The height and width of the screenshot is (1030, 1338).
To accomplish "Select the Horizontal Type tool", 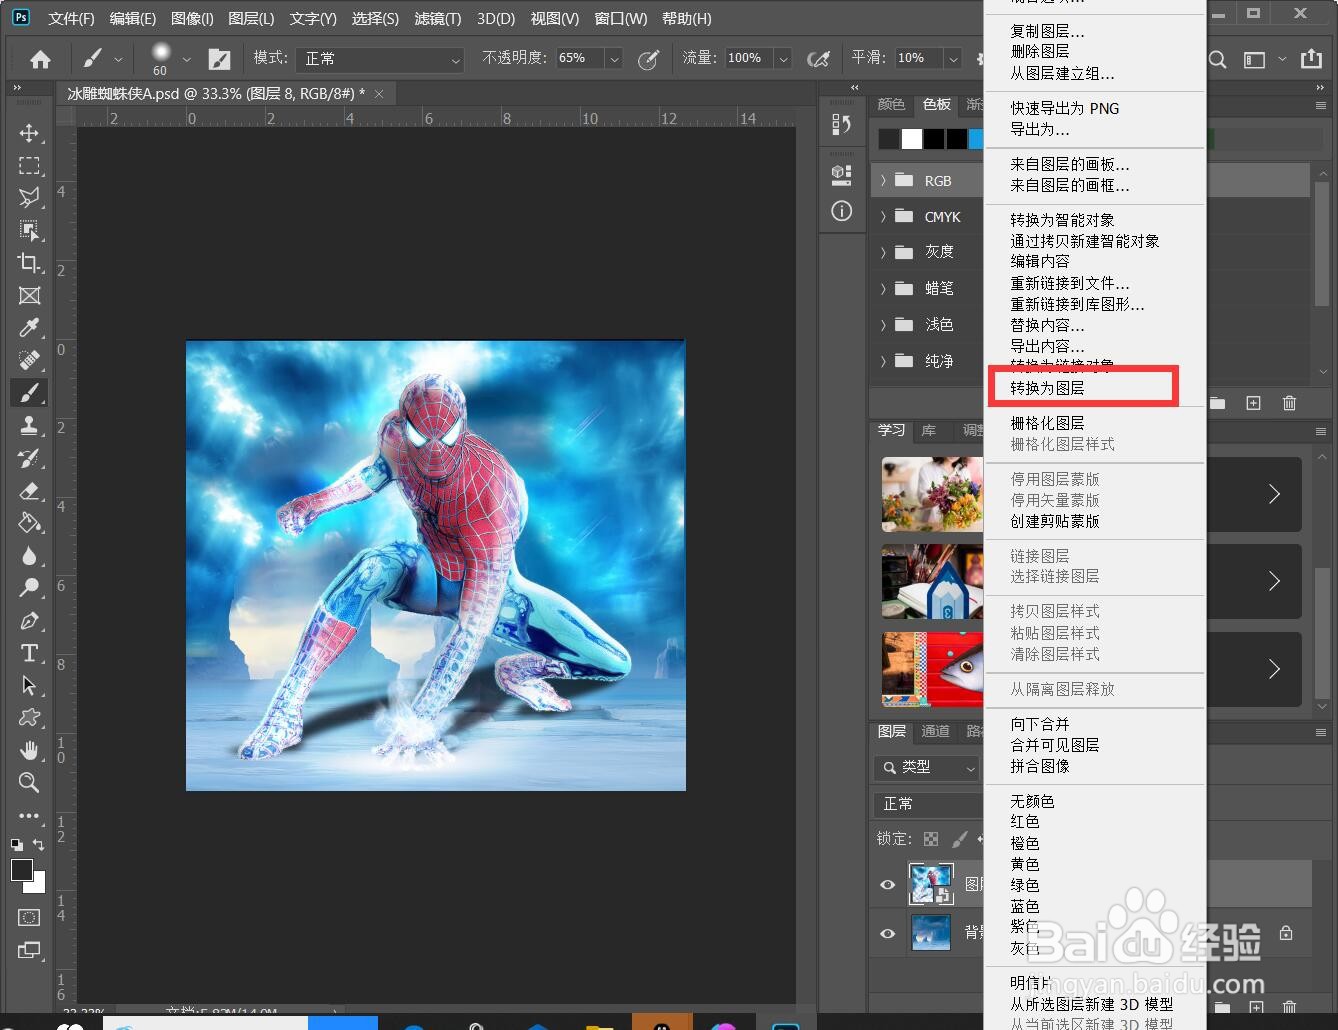I will [29, 653].
